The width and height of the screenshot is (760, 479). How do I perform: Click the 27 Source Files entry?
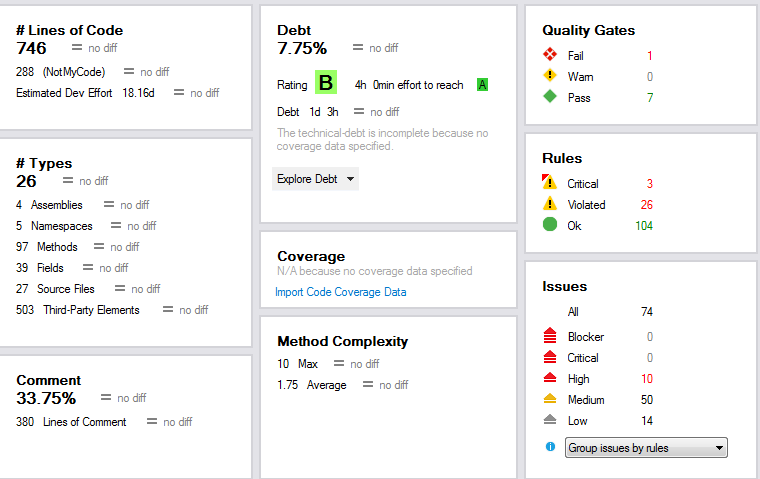[x=55, y=288]
